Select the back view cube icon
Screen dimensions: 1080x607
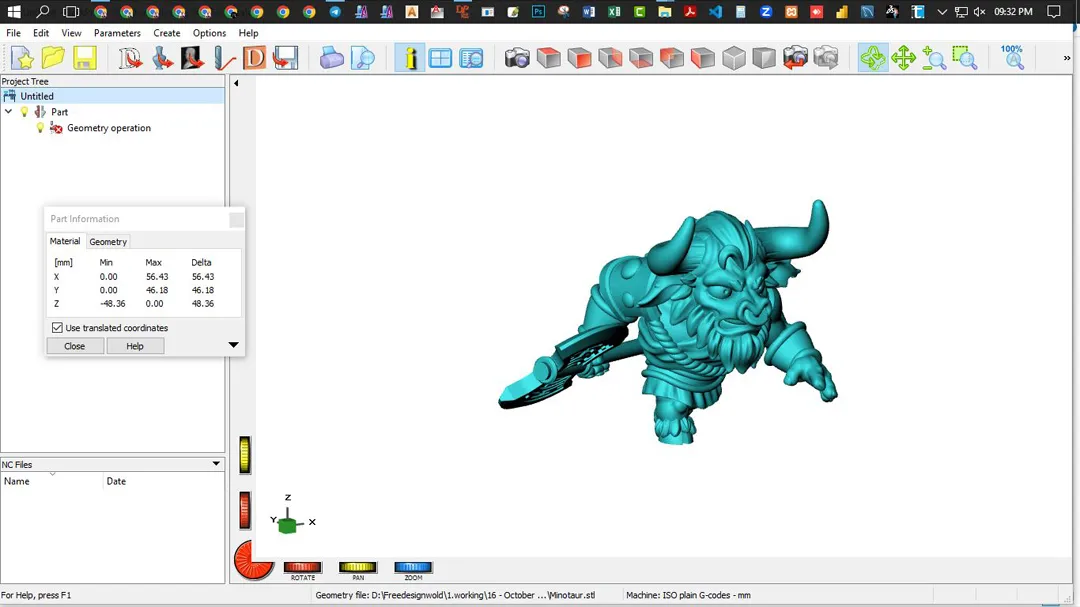point(672,59)
